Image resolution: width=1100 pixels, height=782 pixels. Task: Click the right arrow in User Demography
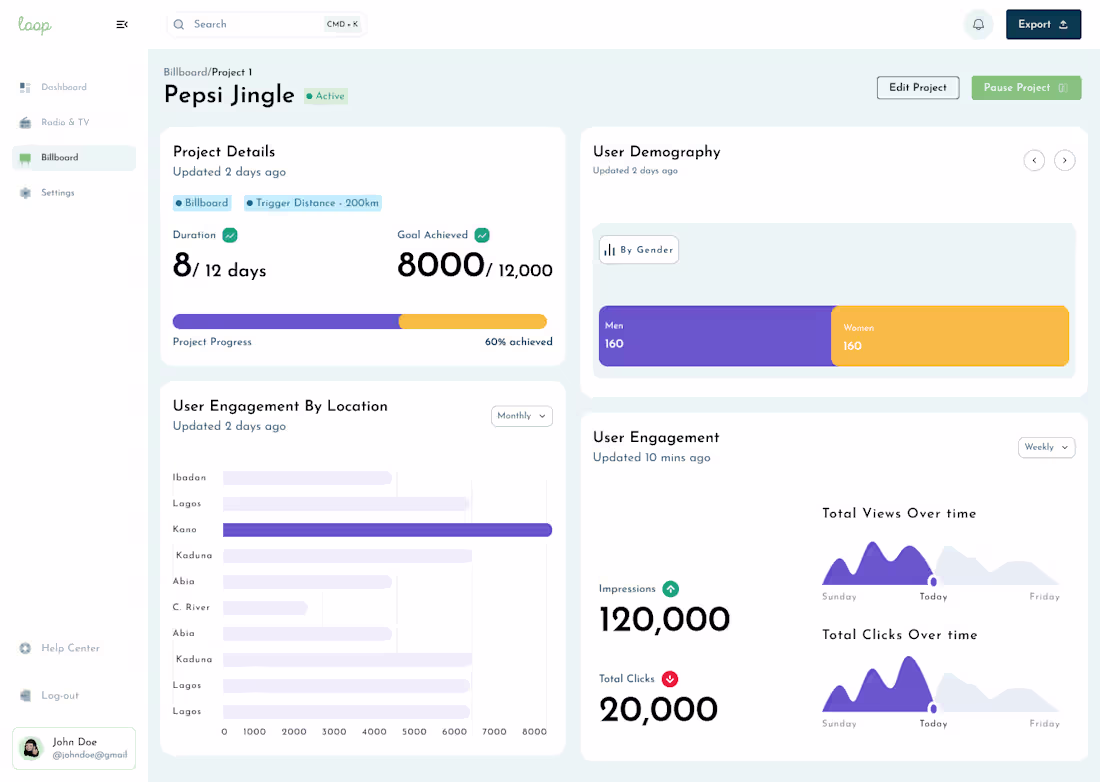tap(1064, 160)
